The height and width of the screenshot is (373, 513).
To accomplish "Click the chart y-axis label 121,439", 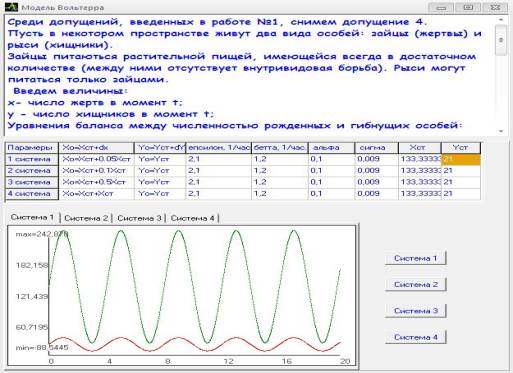I will [x=32, y=296].
